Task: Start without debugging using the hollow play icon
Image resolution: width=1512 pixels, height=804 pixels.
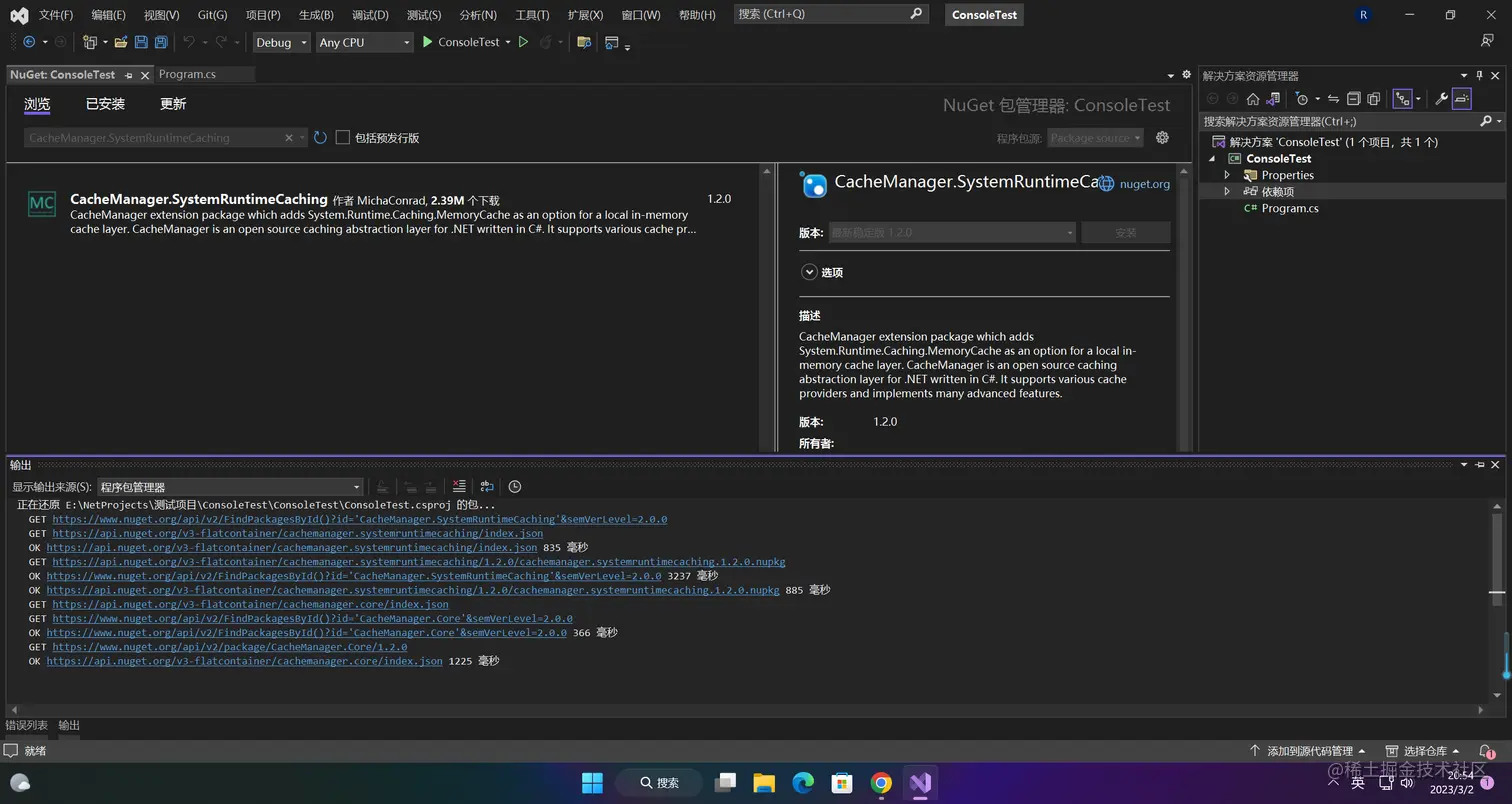Action: (523, 42)
